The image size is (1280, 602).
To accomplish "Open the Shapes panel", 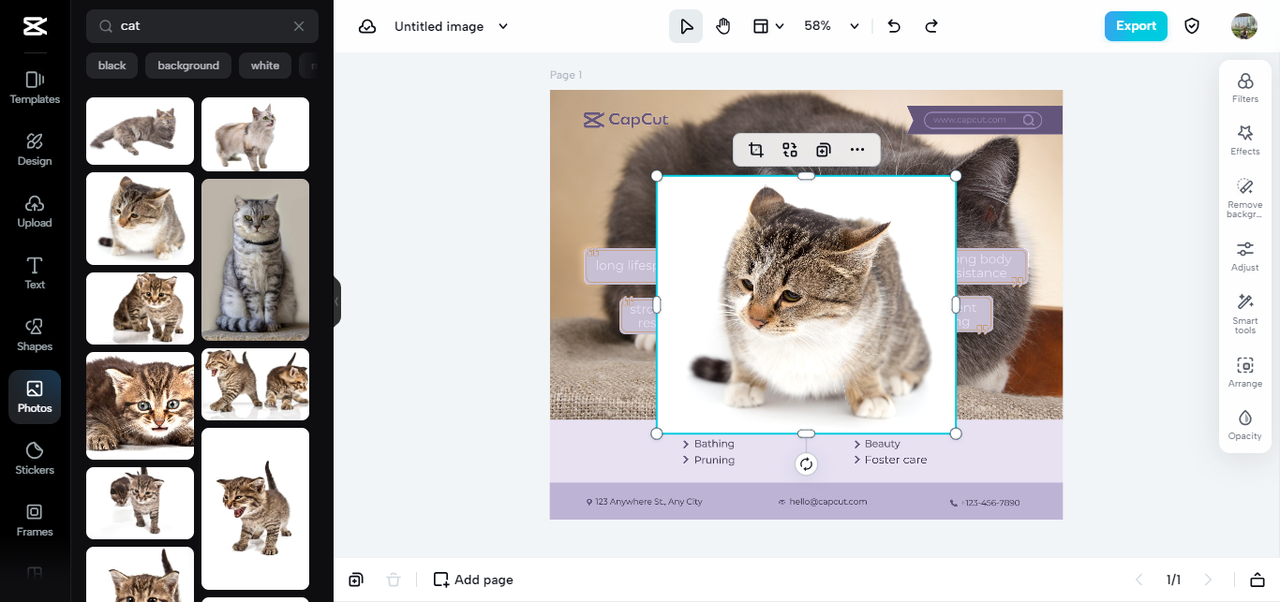I will [35, 335].
